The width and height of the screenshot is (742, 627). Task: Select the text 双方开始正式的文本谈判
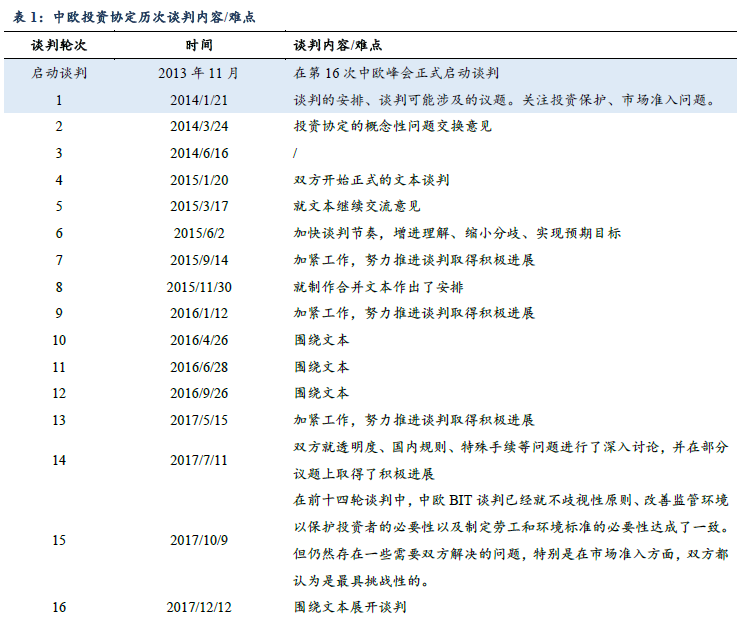(x=371, y=180)
